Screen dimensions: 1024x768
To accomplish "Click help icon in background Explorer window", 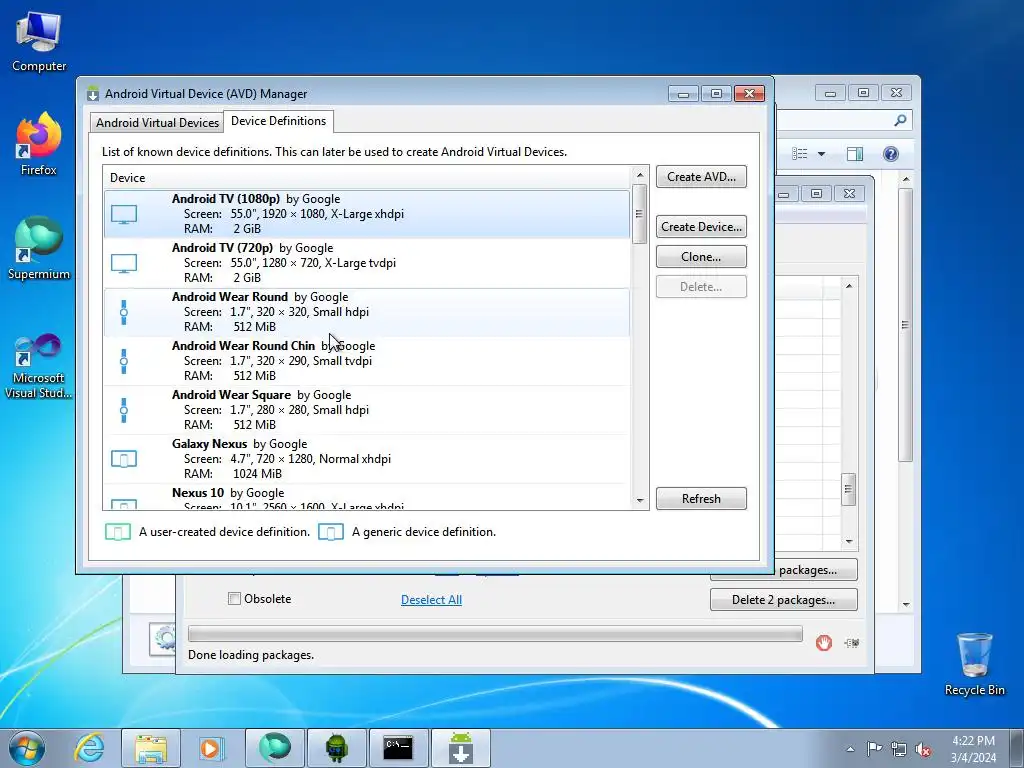I will tap(891, 153).
